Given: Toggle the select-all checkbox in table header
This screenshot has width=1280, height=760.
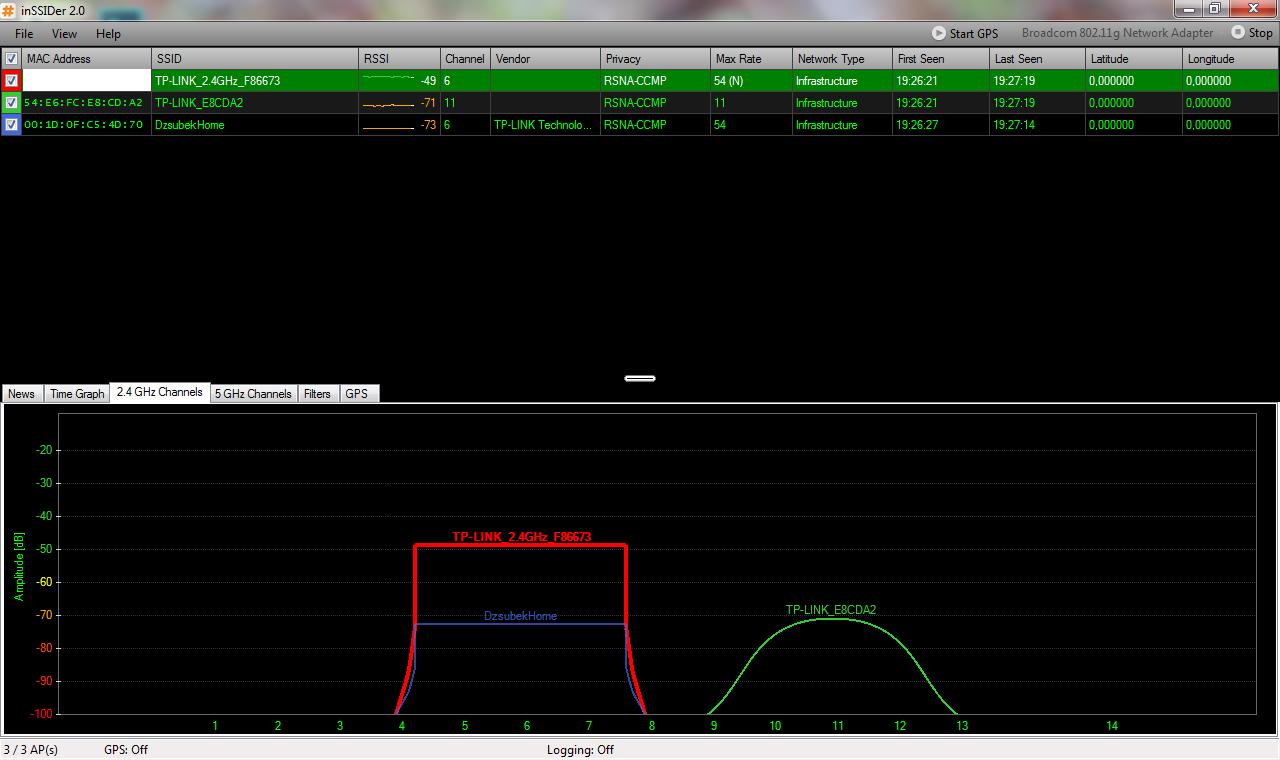Looking at the screenshot, I should 11,59.
